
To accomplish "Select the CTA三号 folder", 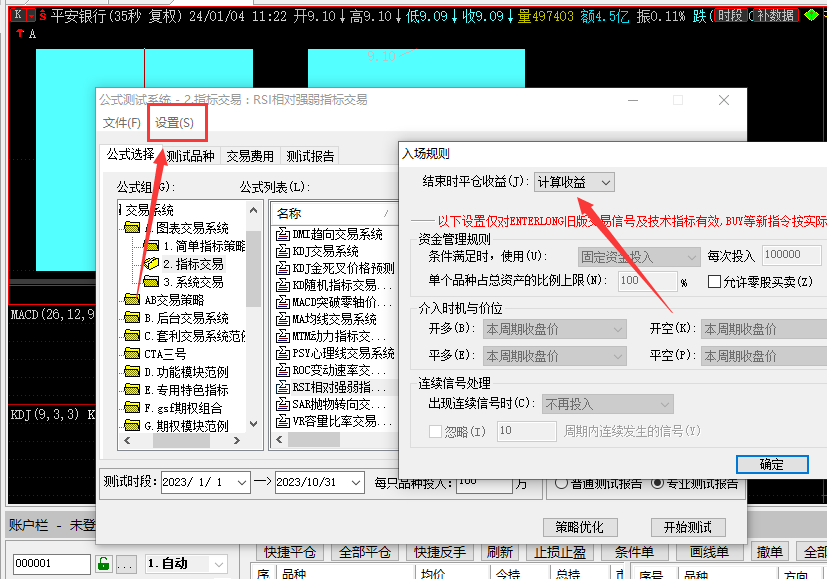I will [x=165, y=354].
